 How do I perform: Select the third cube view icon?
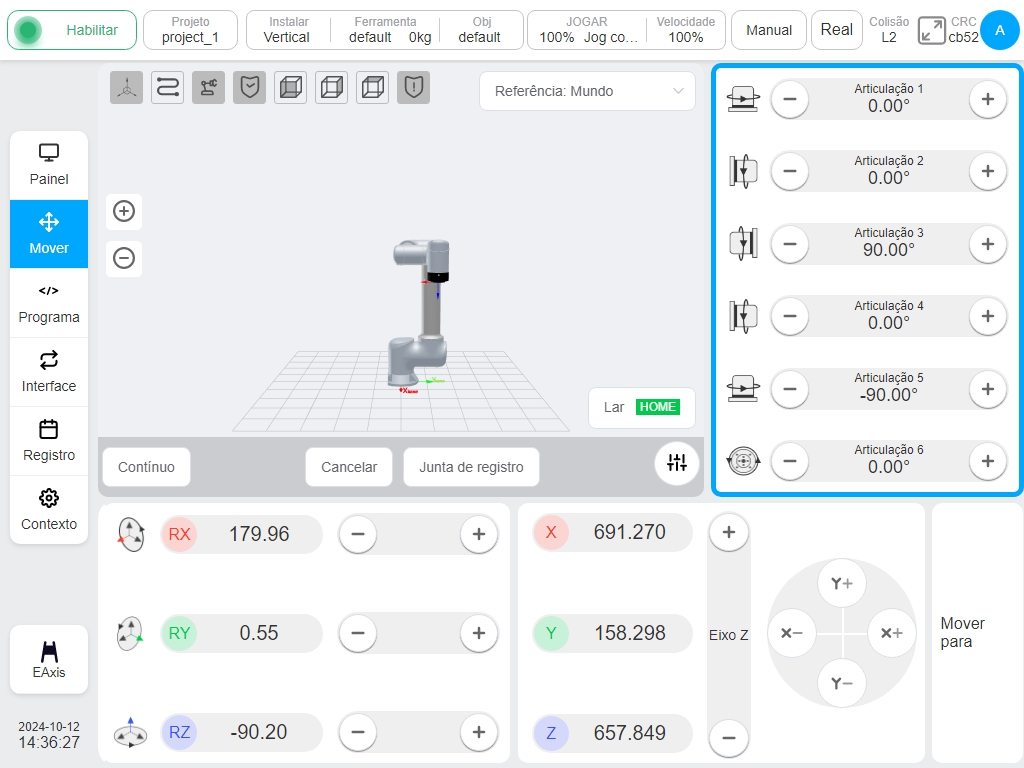pyautogui.click(x=373, y=88)
